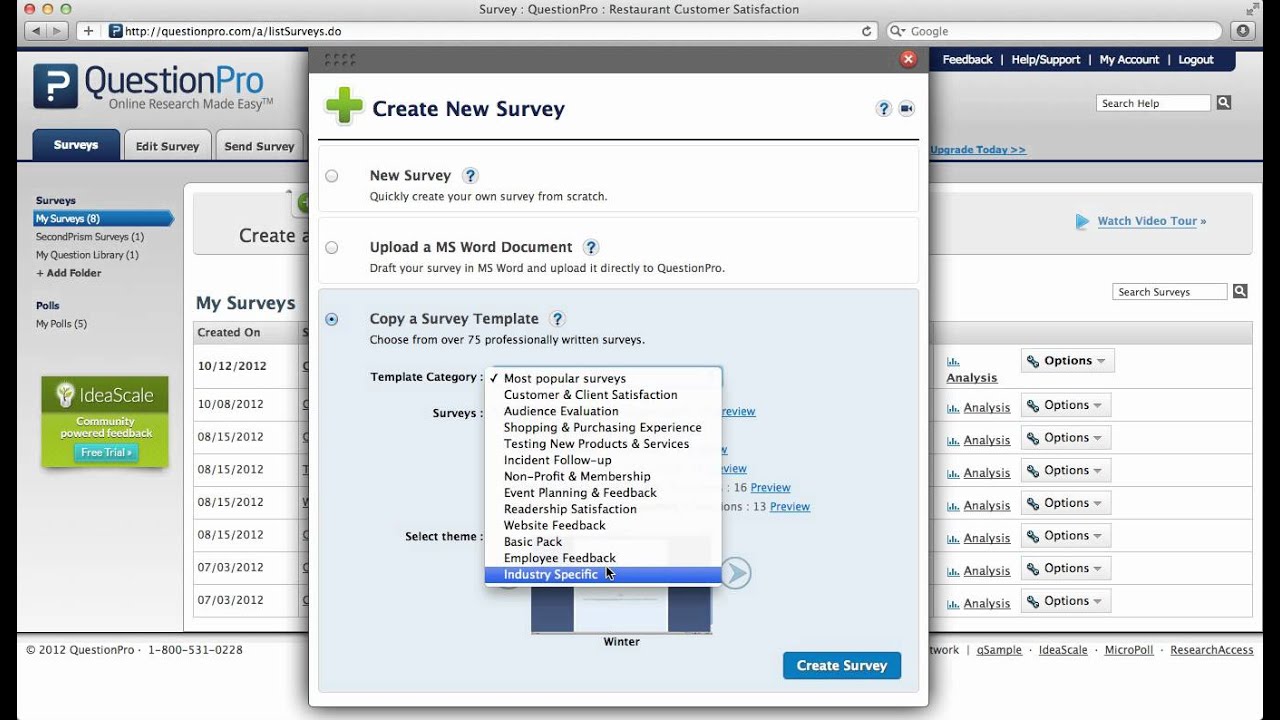The height and width of the screenshot is (720, 1280).
Task: Select the New Survey radio button
Action: coord(332,176)
